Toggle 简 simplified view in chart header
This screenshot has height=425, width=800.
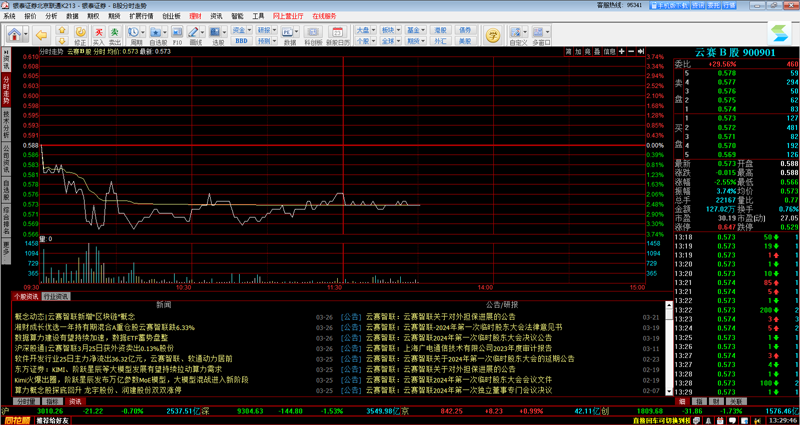click(x=568, y=52)
